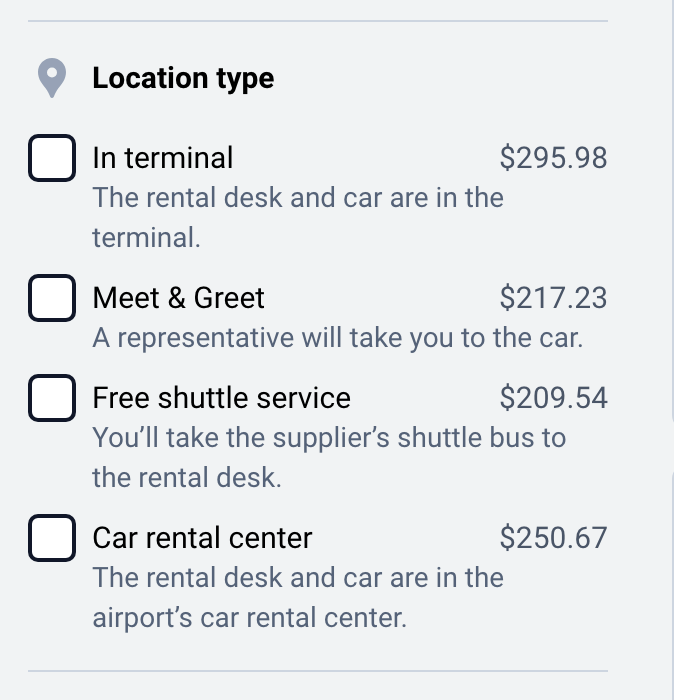674x700 pixels.
Task: Click the representative will take you description
Action: [337, 338]
